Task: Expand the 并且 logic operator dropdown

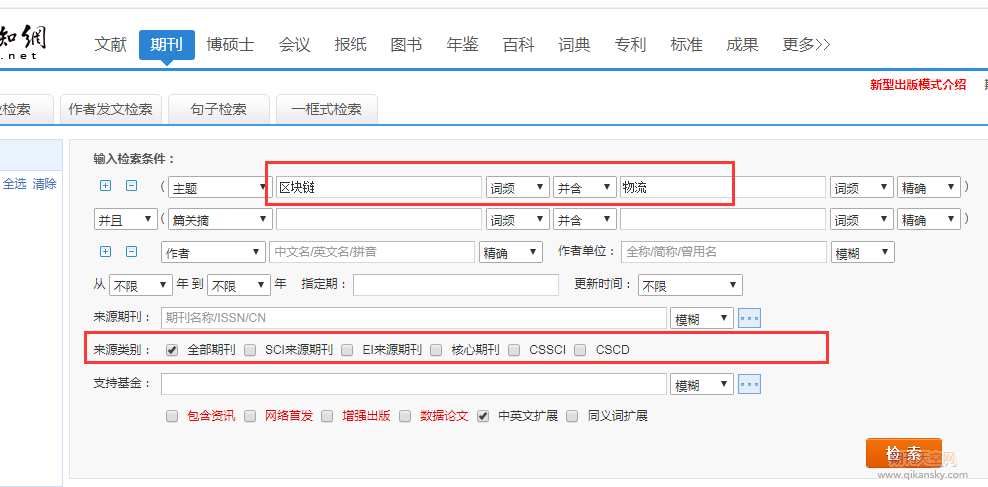Action: click(x=125, y=220)
